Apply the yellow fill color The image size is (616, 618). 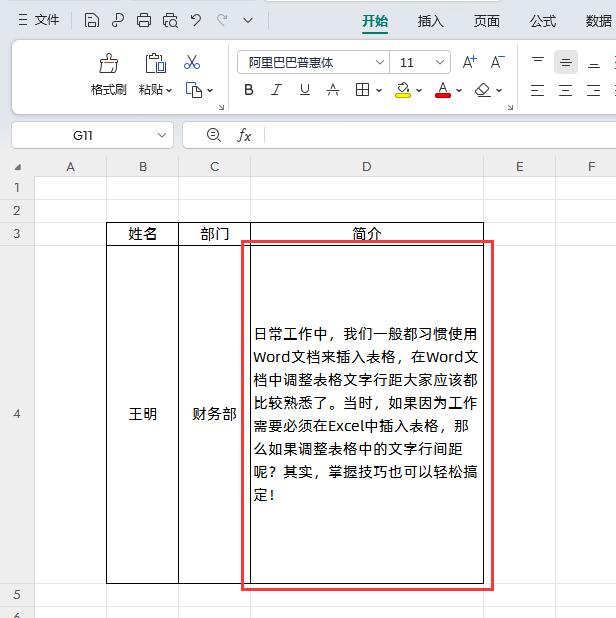[x=403, y=90]
